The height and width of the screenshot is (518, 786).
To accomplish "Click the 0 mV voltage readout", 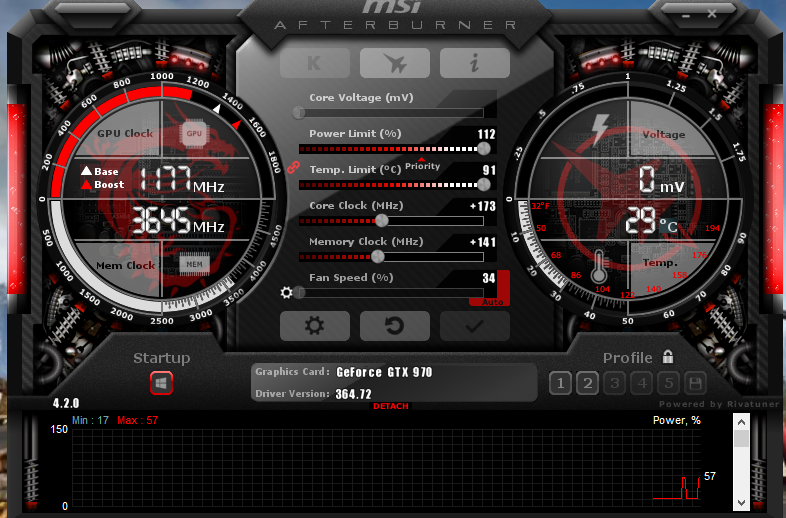I will pyautogui.click(x=661, y=180).
